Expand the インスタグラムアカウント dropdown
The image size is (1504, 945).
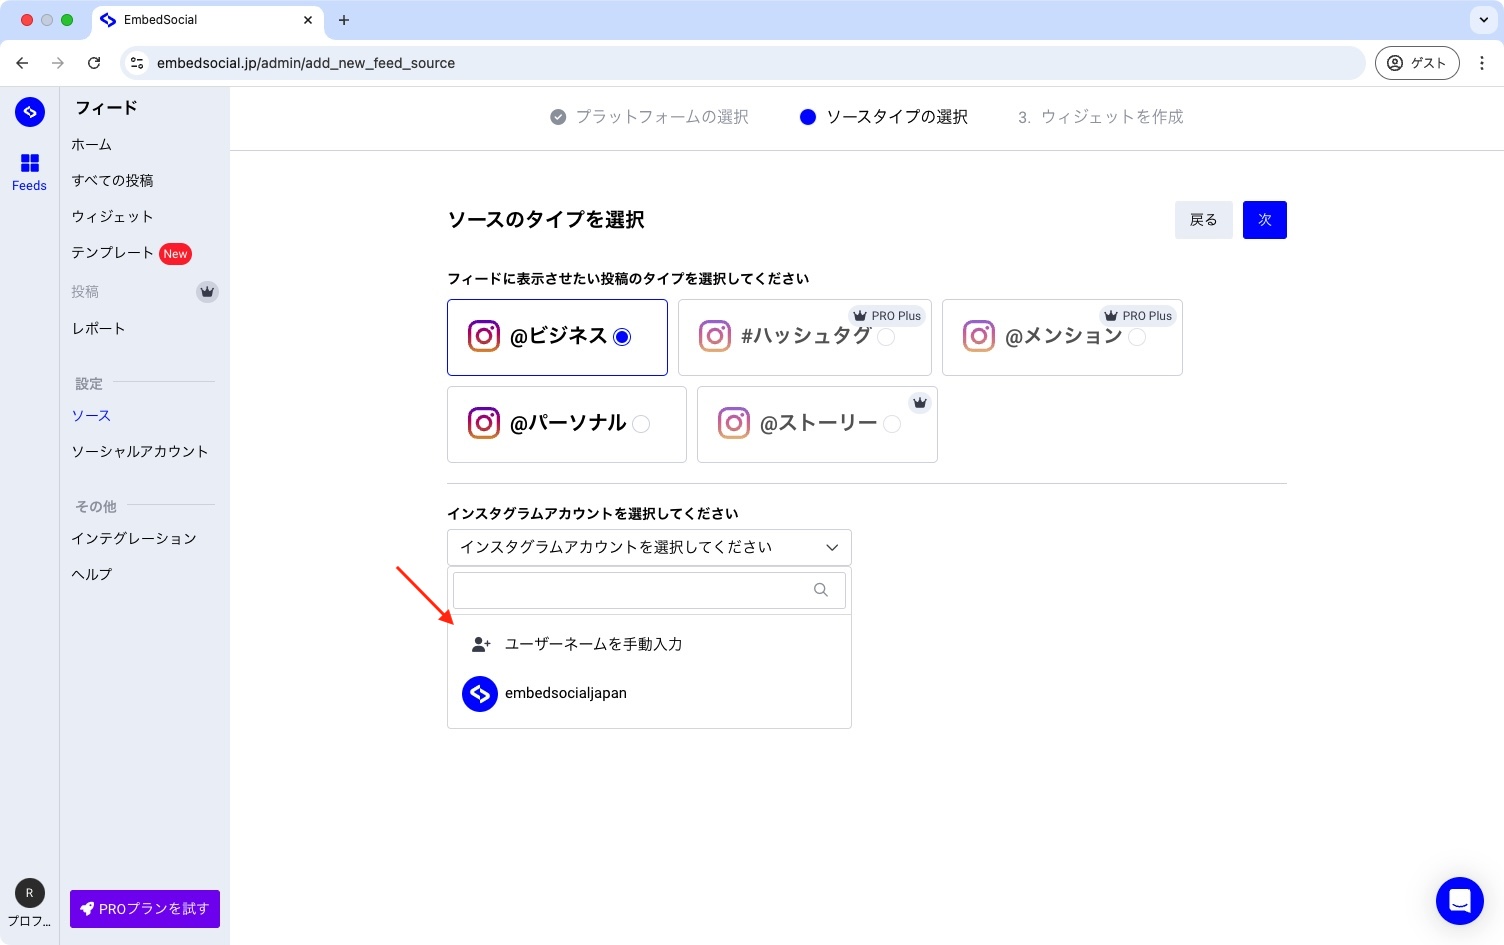pyautogui.click(x=649, y=548)
